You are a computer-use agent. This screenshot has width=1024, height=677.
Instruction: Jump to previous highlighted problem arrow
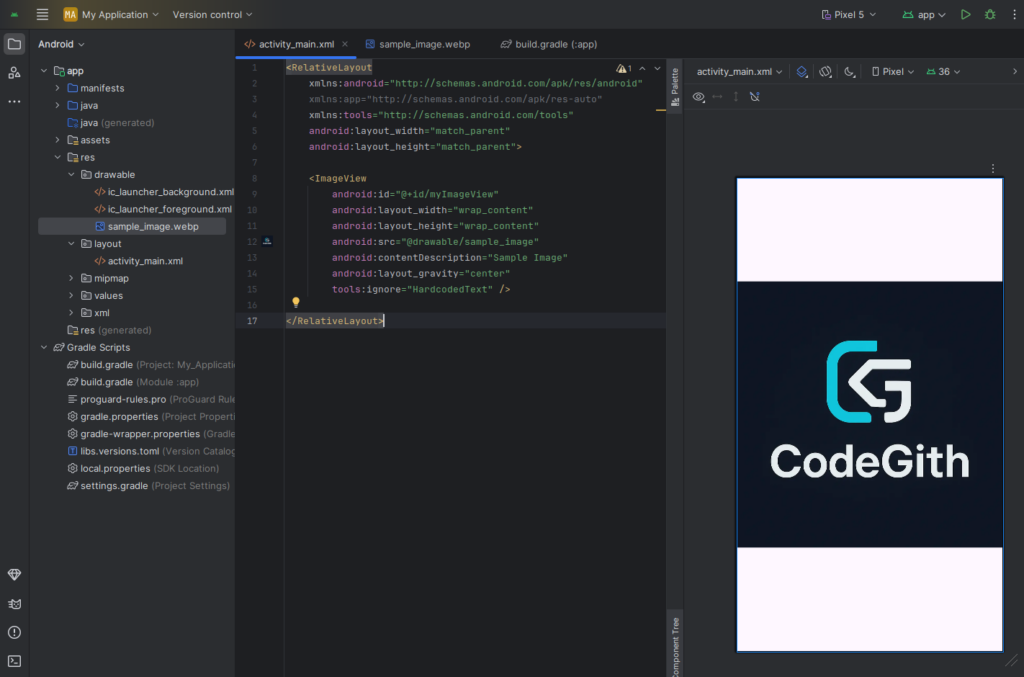click(x=643, y=68)
